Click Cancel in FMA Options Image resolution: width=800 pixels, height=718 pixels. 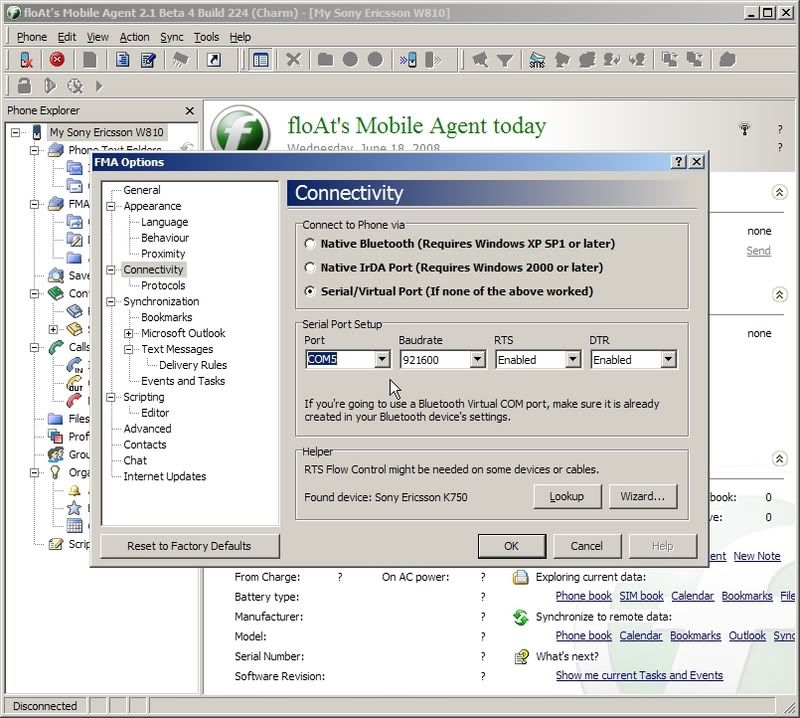[x=587, y=546]
